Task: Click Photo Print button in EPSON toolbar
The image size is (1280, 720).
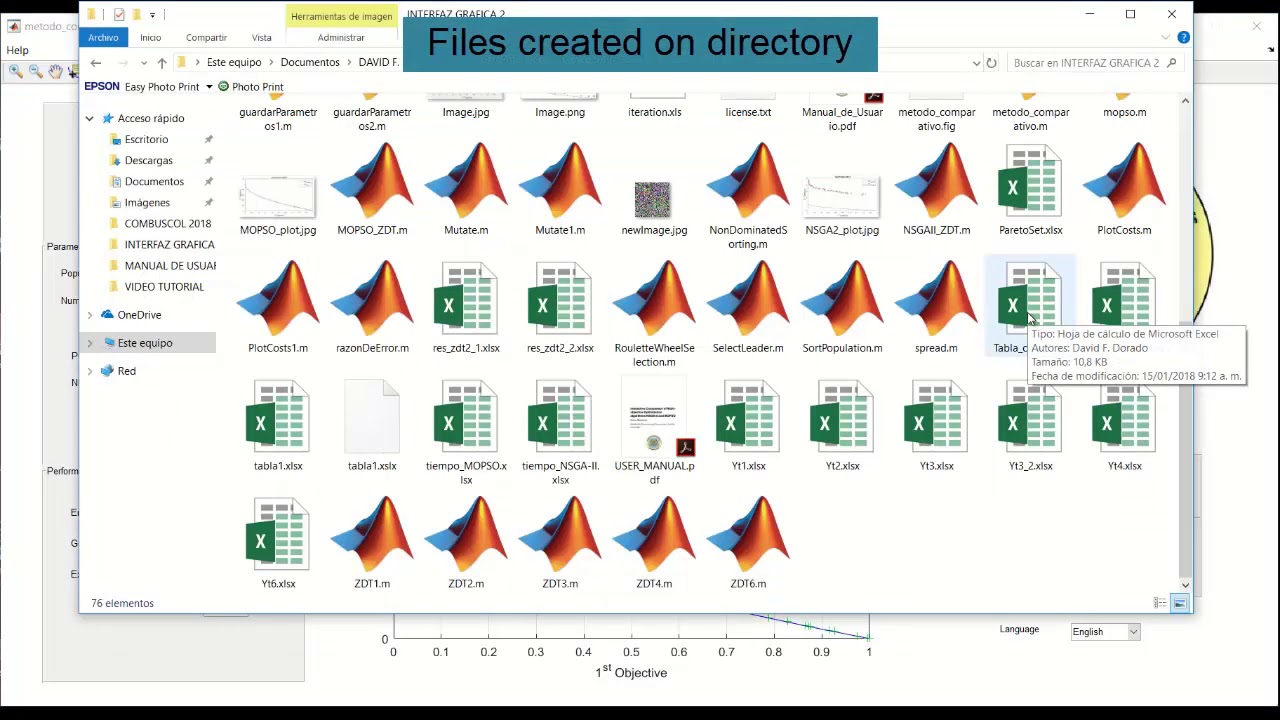Action: click(x=250, y=87)
